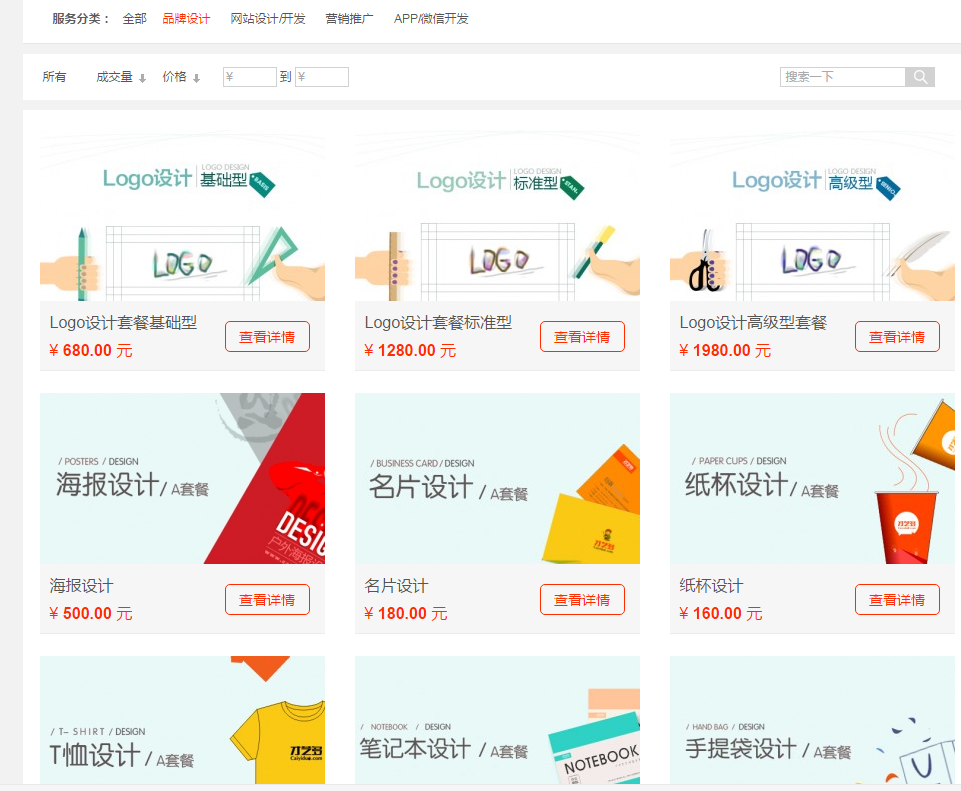Open 纸杯设计 A套餐 banner image
961x791 pixels.
coord(812,478)
